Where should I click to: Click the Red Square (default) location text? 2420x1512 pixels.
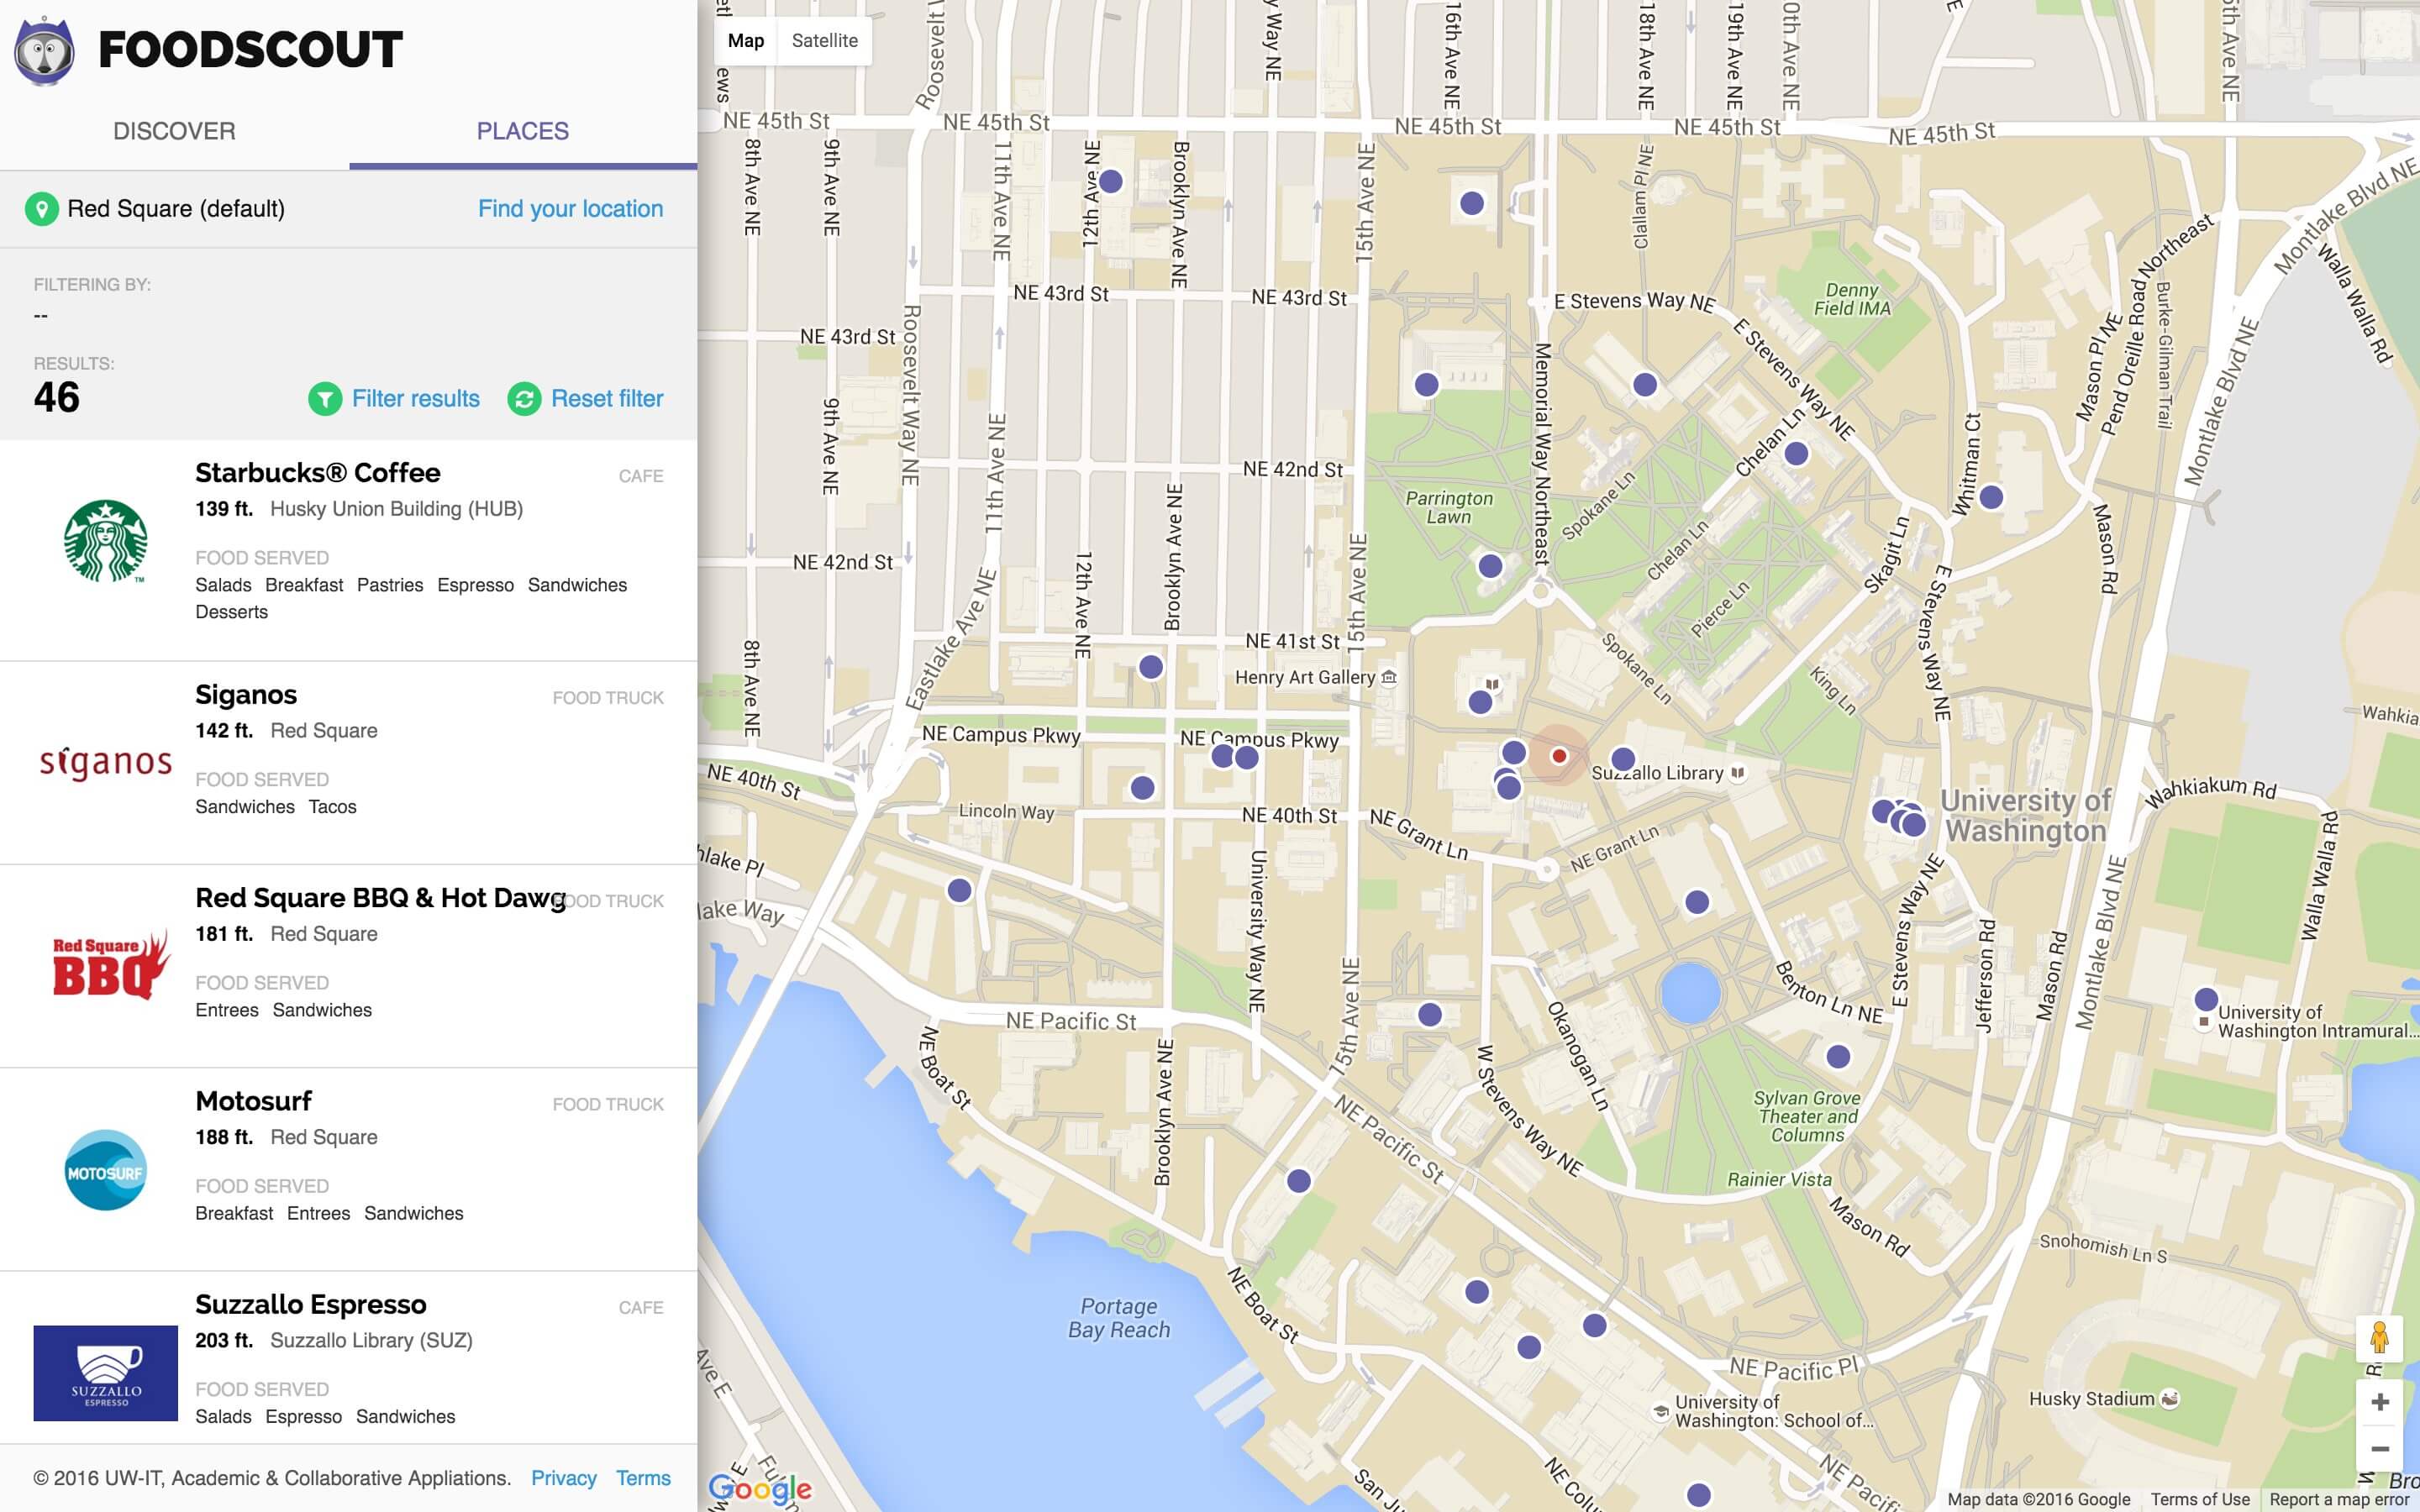pos(176,209)
